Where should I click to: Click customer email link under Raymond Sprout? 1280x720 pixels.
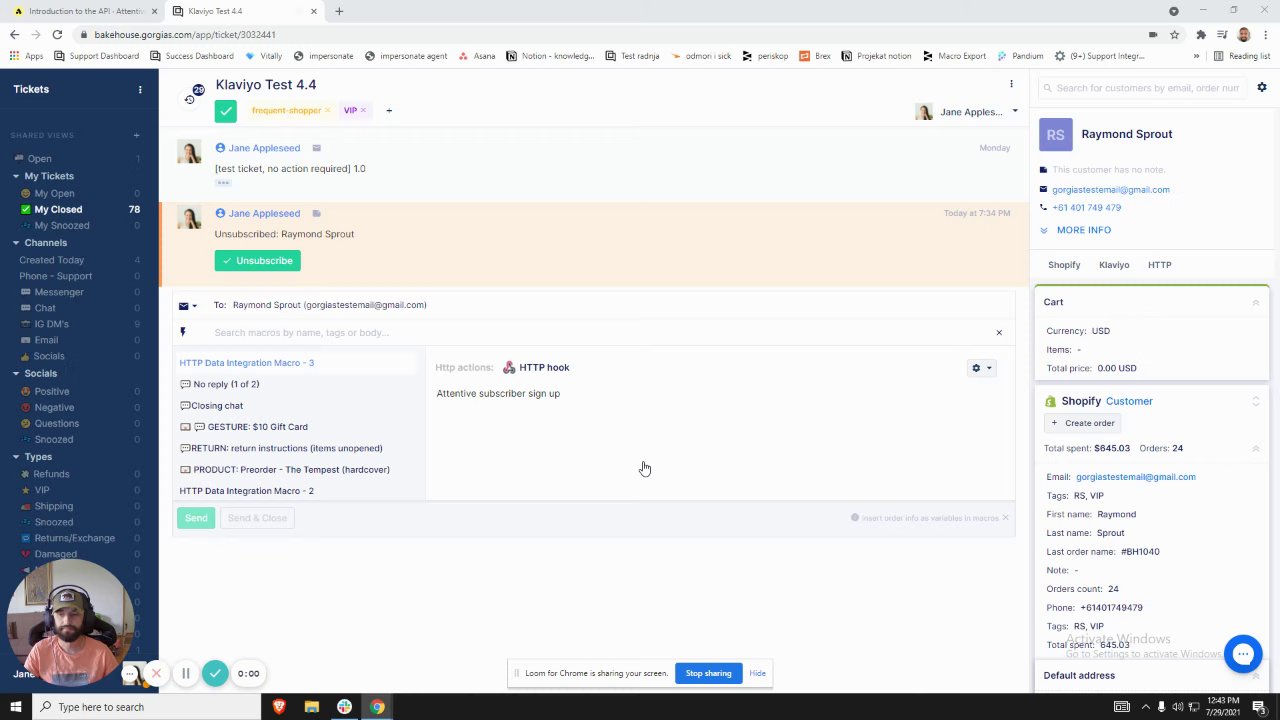tap(1110, 190)
